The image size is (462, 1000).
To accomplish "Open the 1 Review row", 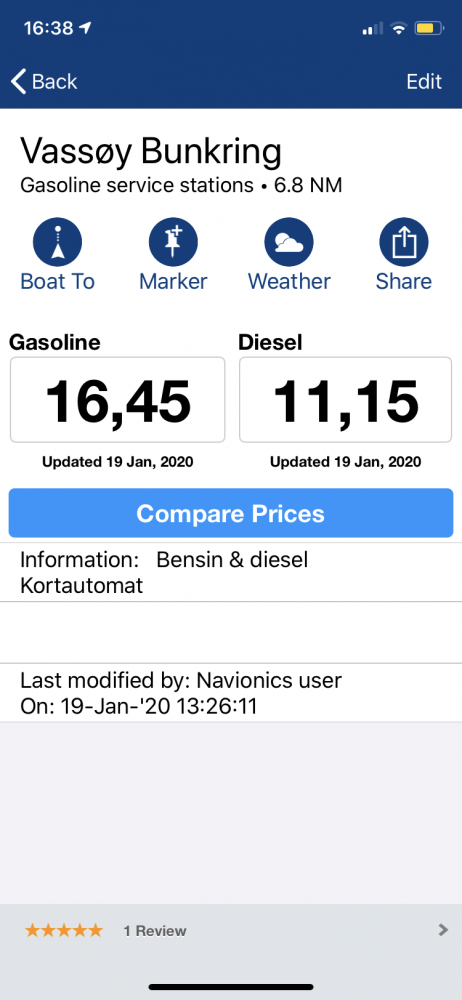I will point(231,930).
